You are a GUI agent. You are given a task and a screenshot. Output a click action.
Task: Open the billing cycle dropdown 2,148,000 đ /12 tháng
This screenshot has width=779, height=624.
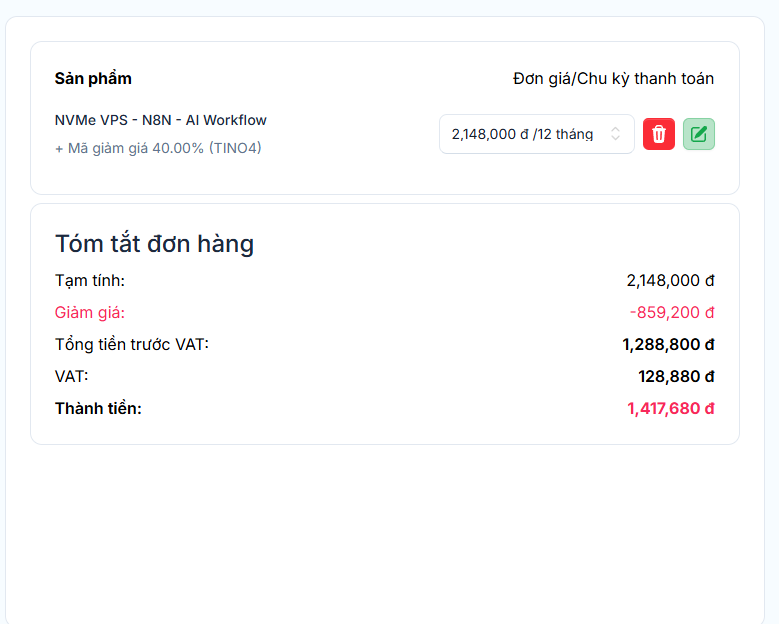[x=537, y=134]
